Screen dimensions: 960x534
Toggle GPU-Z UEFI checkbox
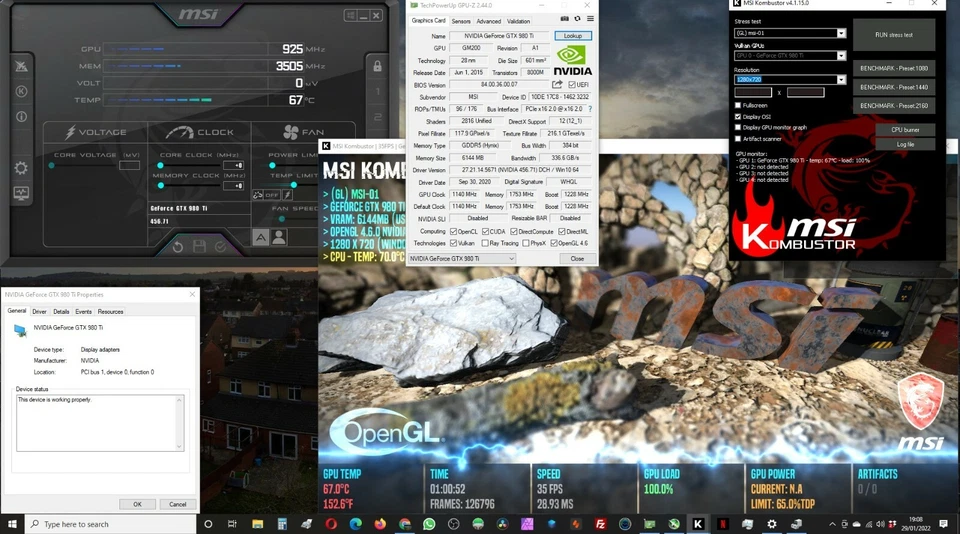pos(572,85)
